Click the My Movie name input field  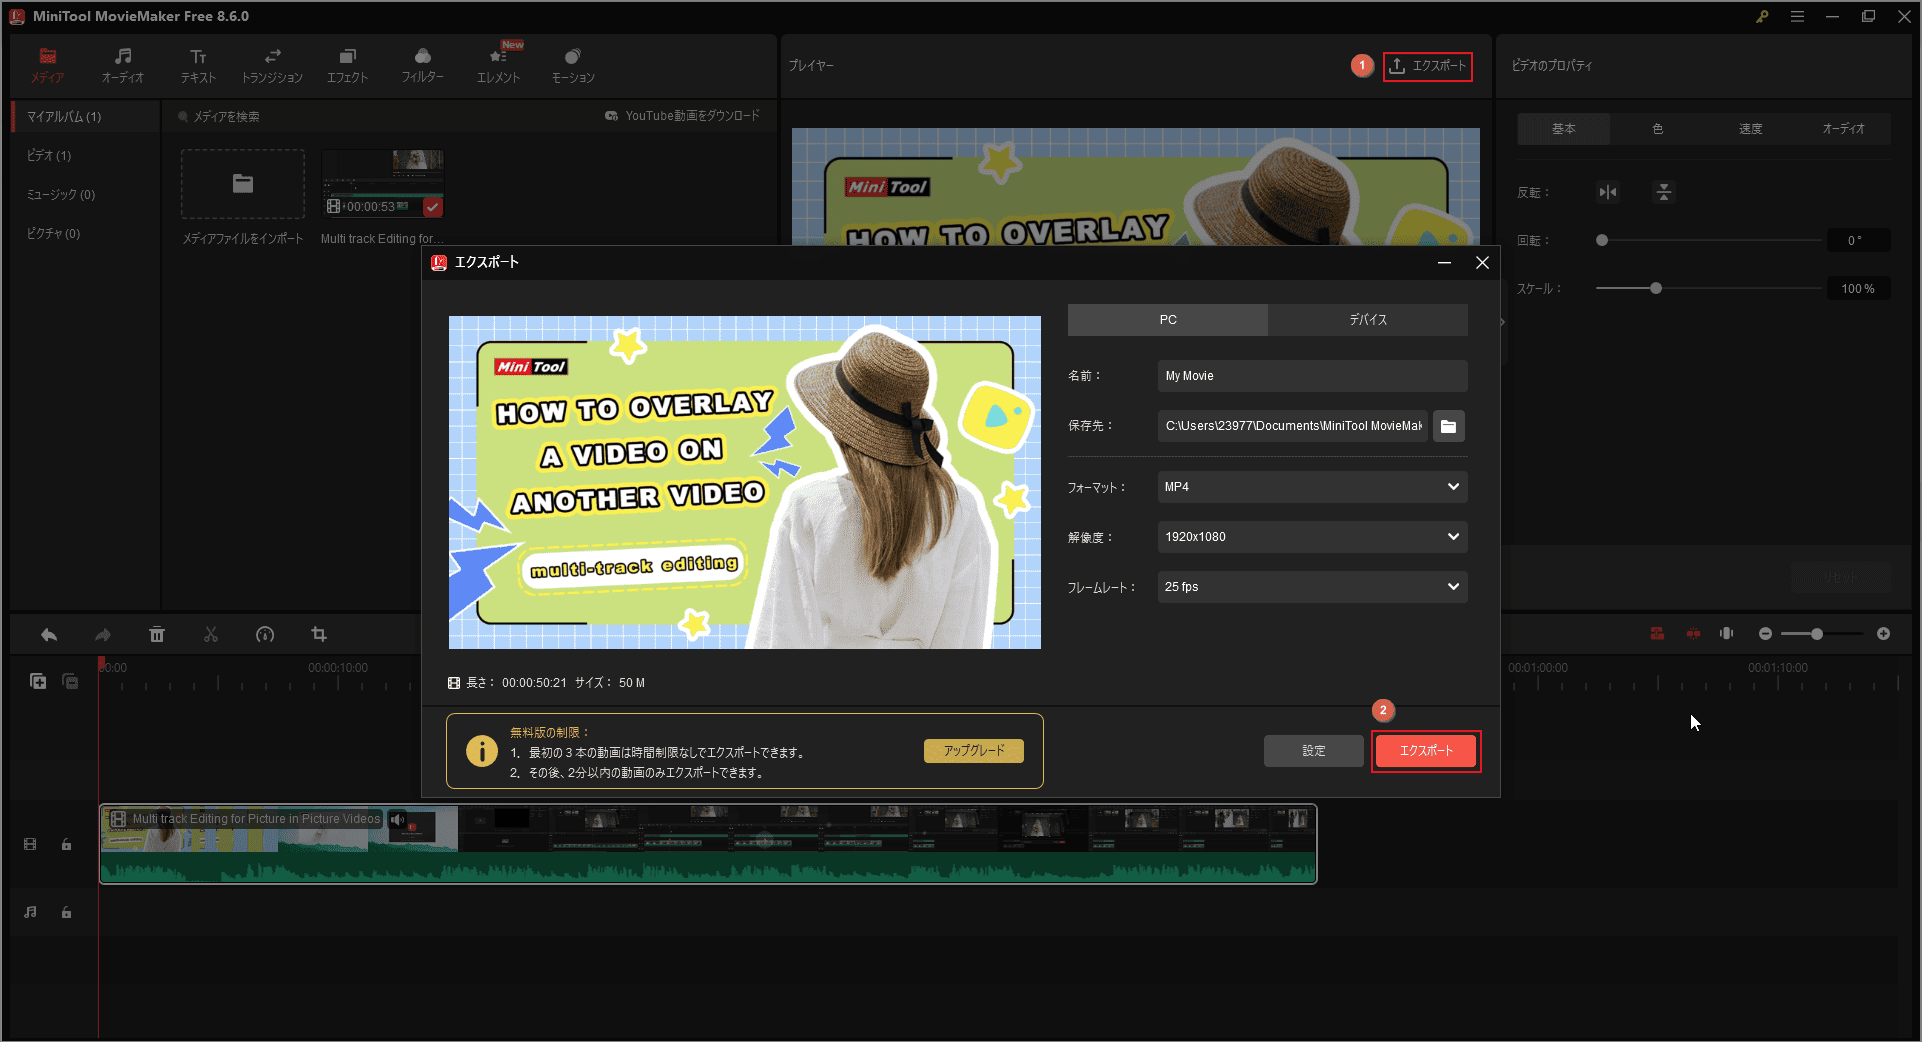pyautogui.click(x=1311, y=375)
